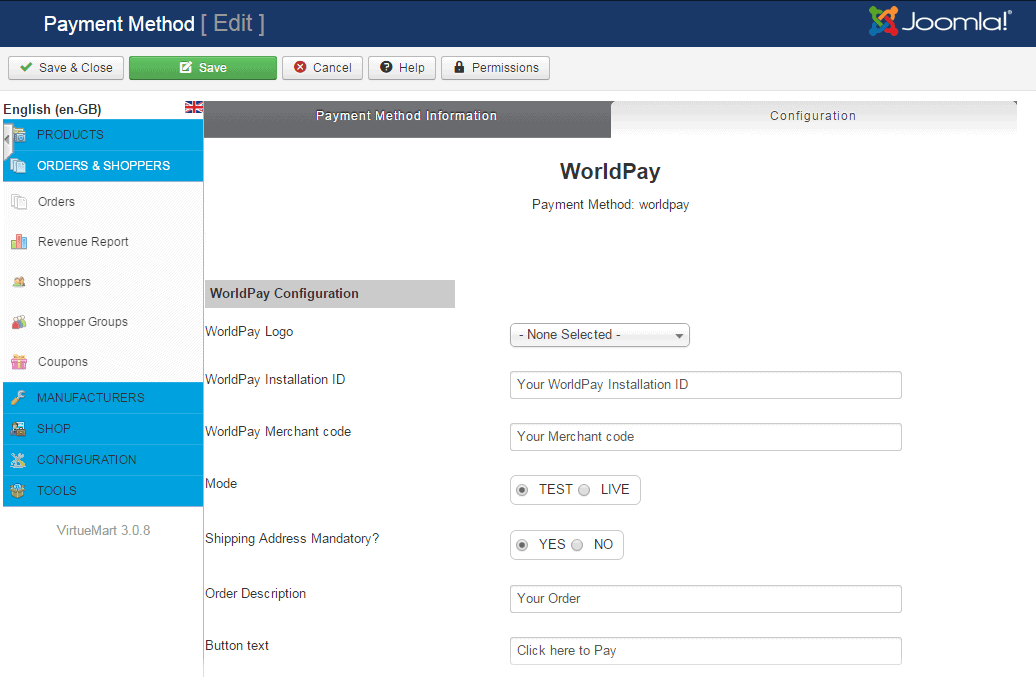Click the Cancel button
1036x677 pixels.
point(322,67)
